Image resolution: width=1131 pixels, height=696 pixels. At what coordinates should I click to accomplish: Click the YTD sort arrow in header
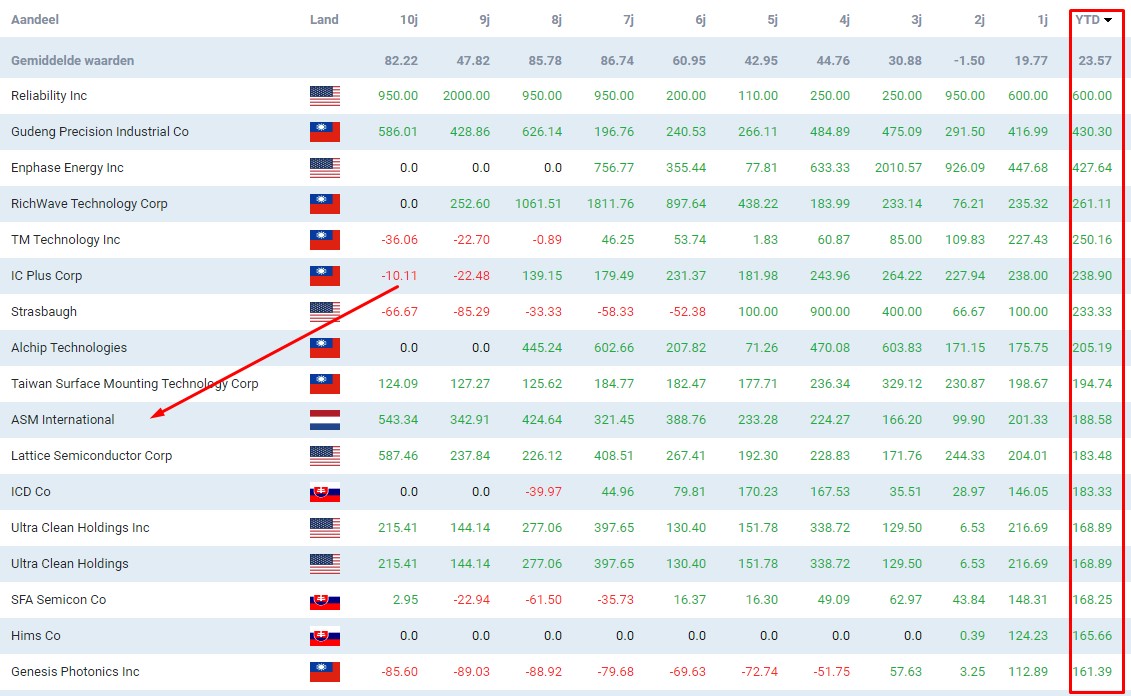point(1108,20)
